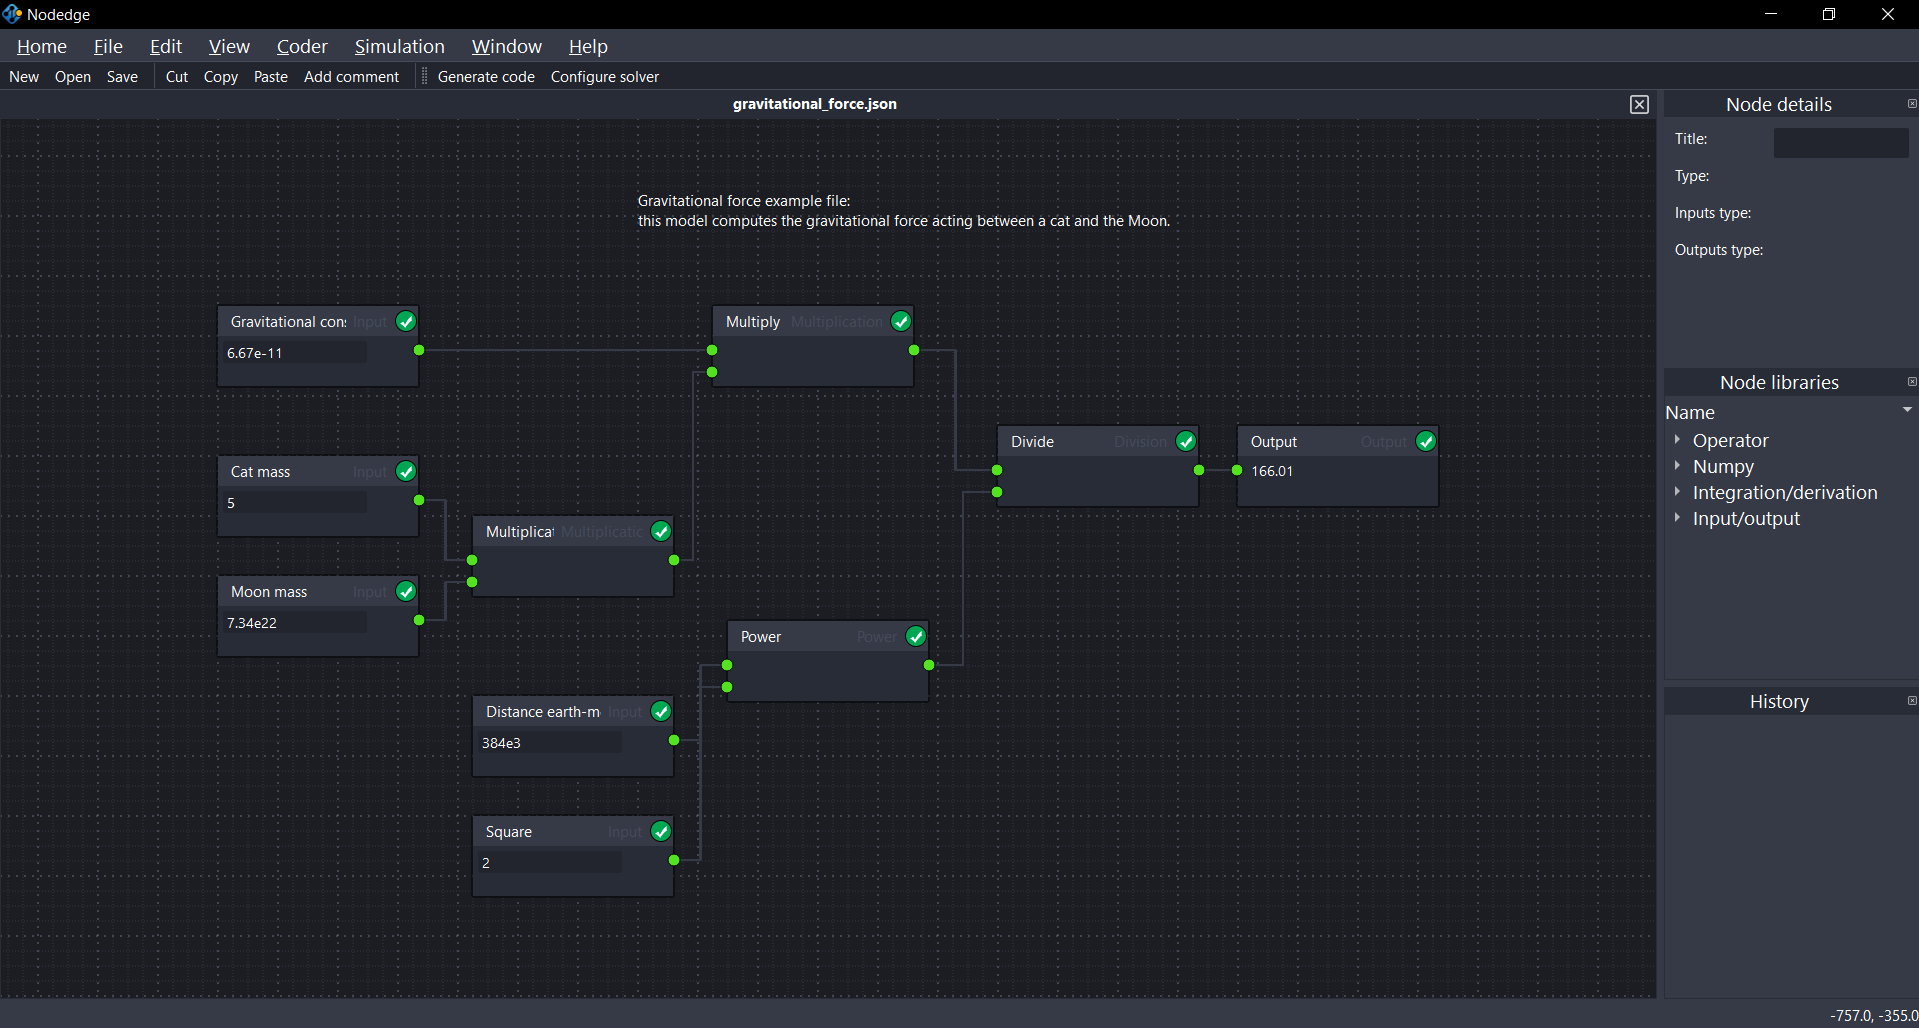Open the File menu

[108, 46]
